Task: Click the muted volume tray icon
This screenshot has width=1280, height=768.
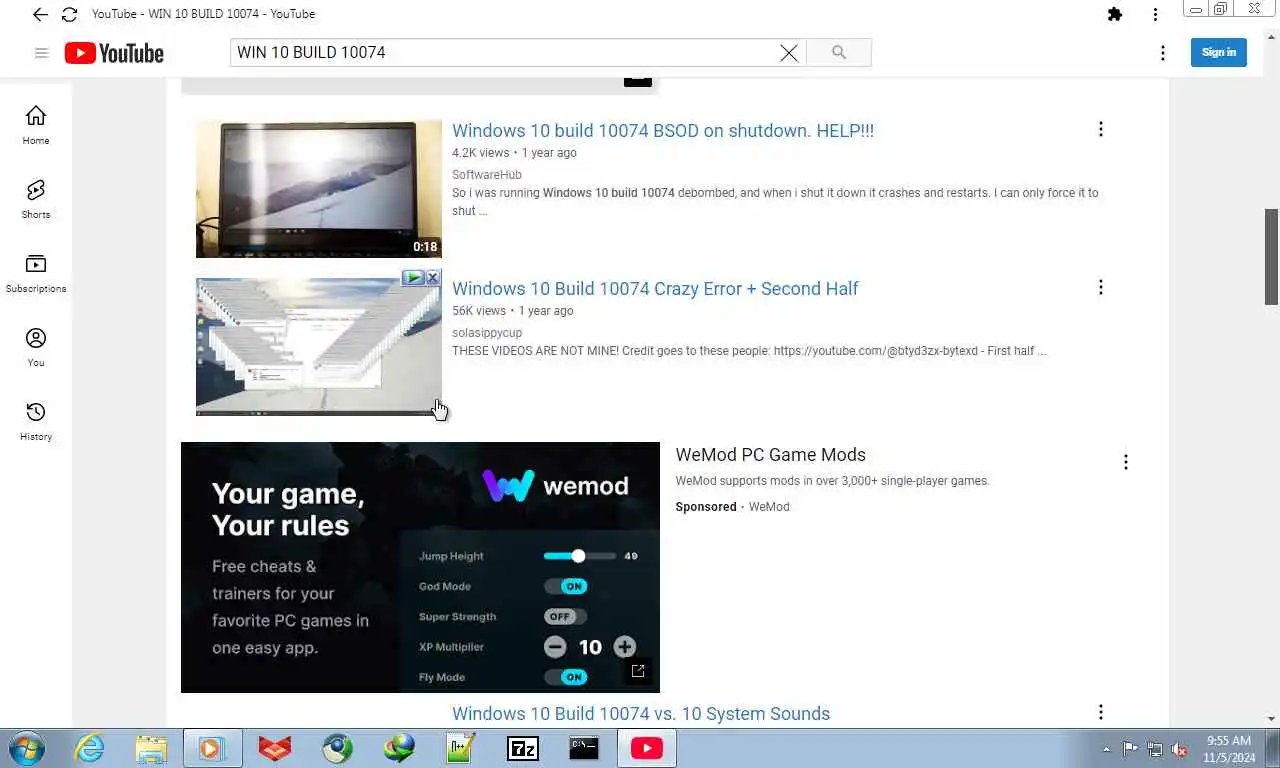Action: click(1179, 749)
